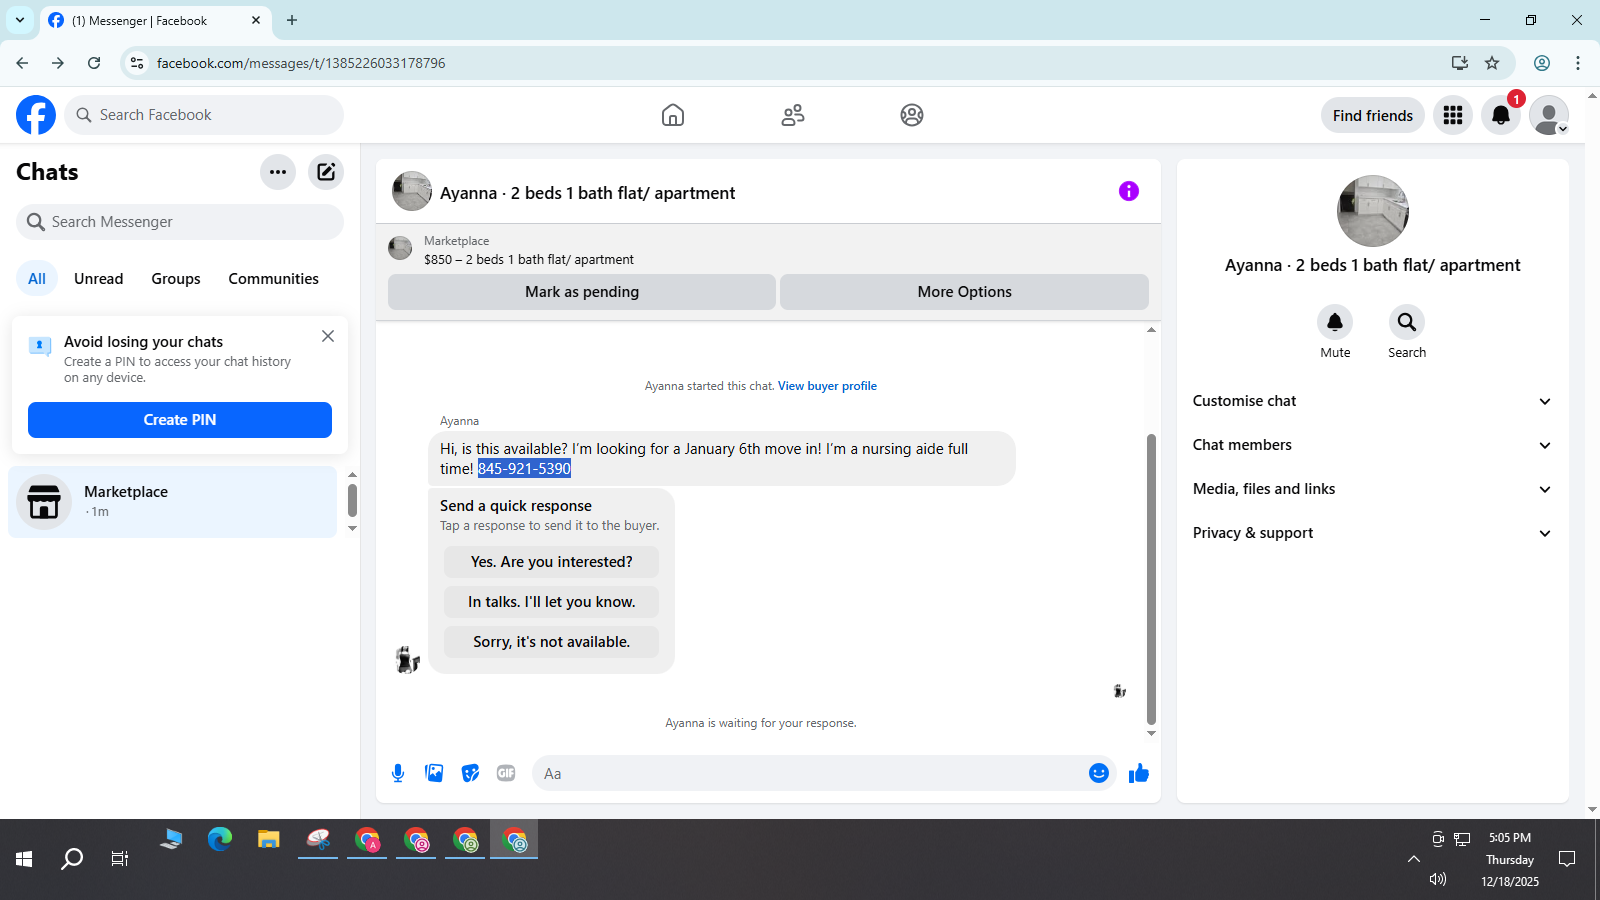Start a new message with compose icon

click(326, 172)
